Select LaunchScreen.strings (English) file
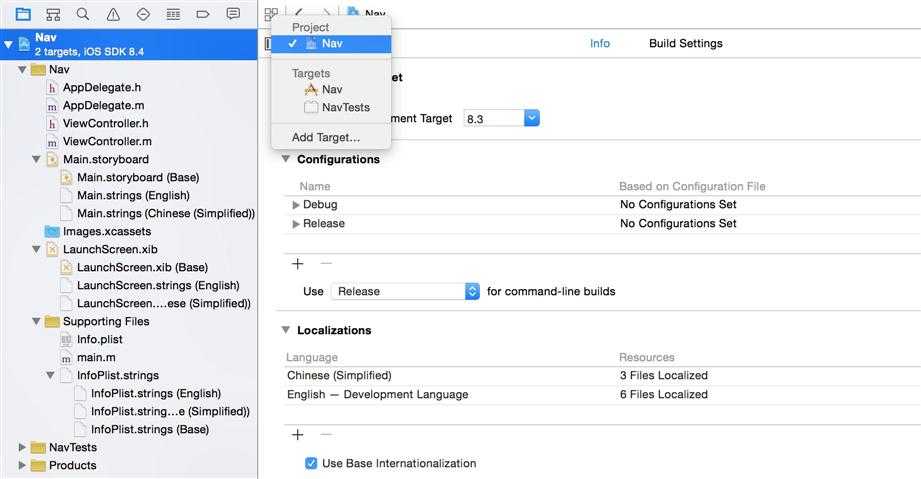 tap(158, 286)
